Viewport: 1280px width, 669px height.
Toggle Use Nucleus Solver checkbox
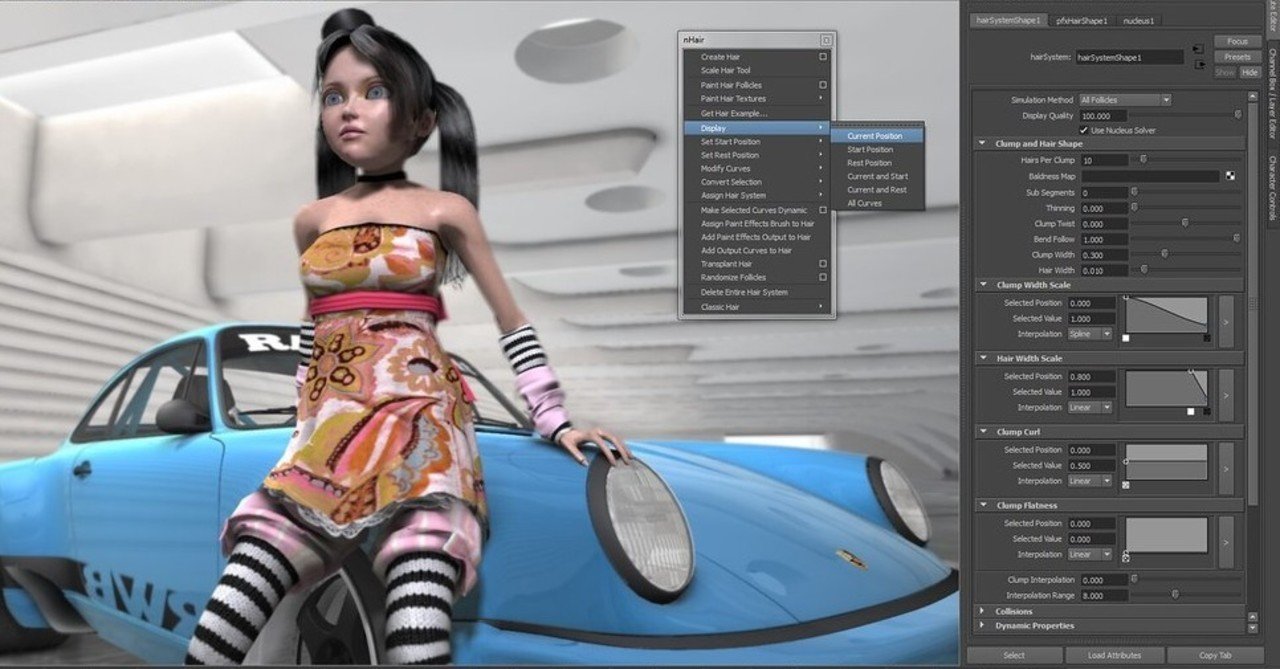tap(1084, 130)
